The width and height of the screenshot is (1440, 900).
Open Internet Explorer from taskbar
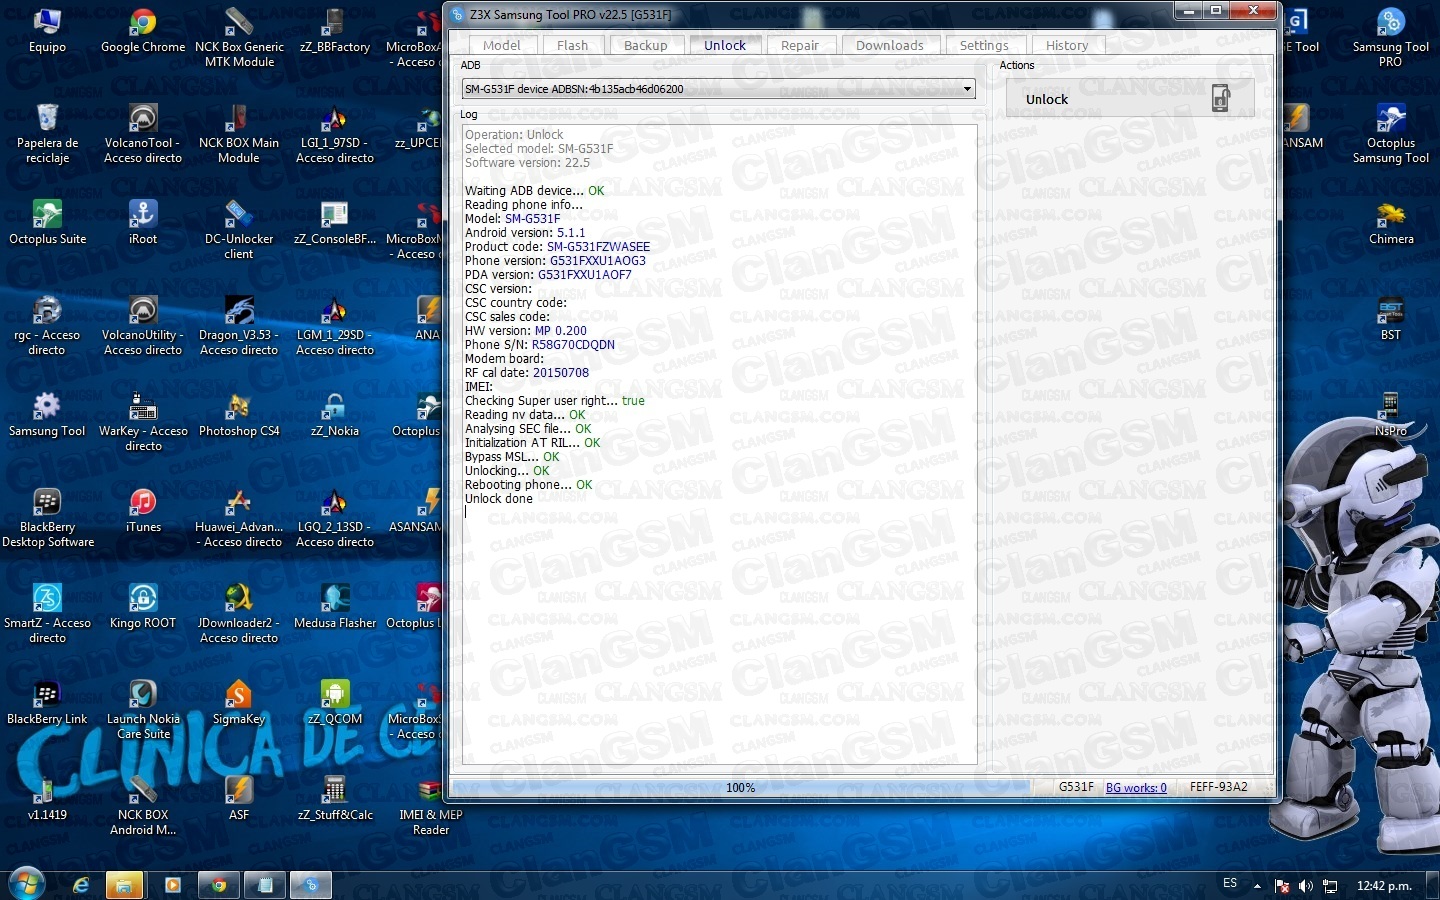(x=81, y=885)
